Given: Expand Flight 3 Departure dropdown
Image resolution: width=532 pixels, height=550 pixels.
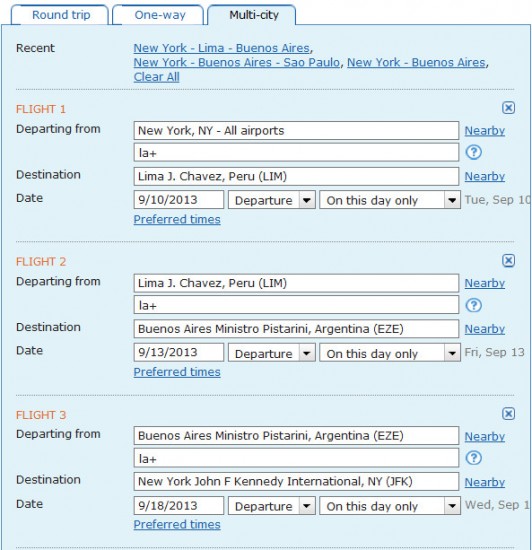Looking at the screenshot, I should pyautogui.click(x=272, y=506).
